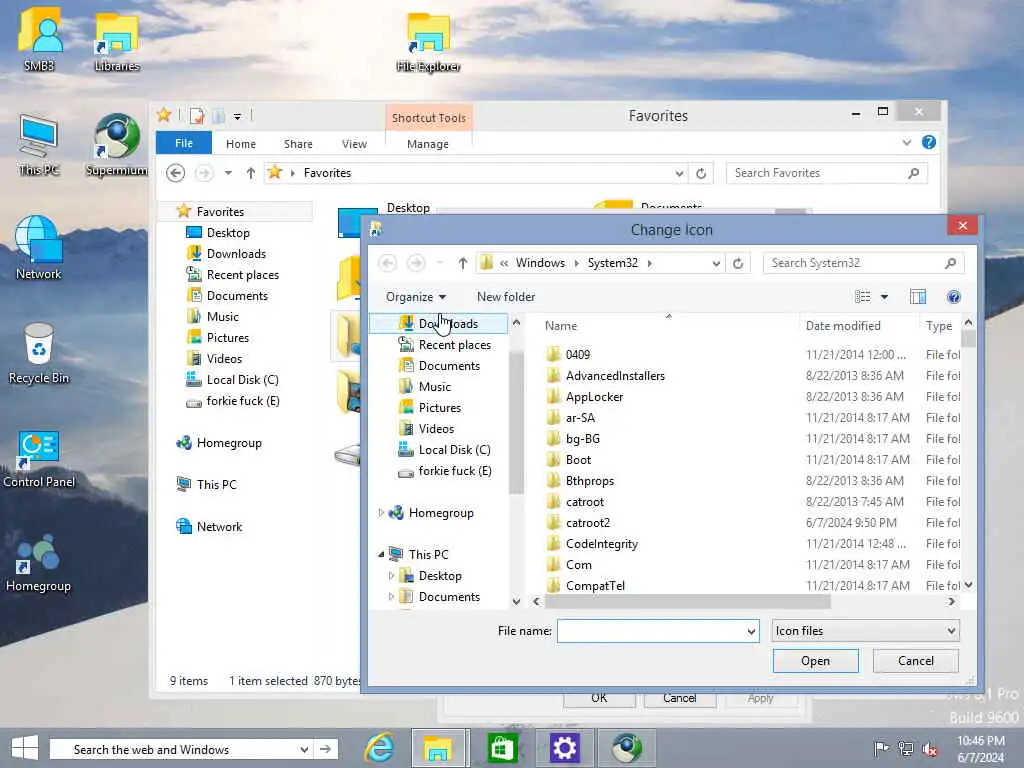Open the Recycle Bin desktop icon
Viewport: 1024px width, 768px height.
point(39,353)
